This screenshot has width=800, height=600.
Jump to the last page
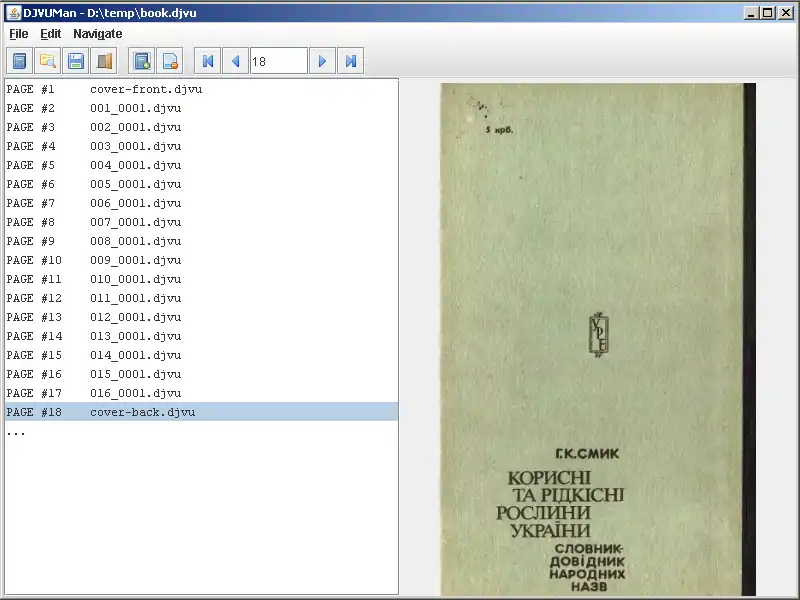(351, 61)
